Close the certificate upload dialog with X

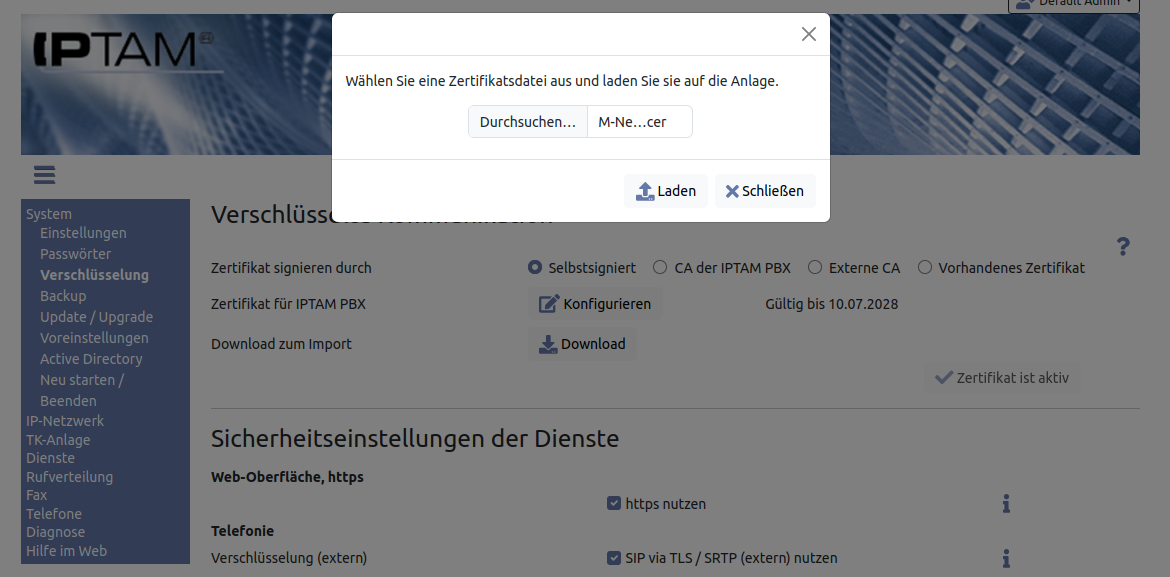pos(809,34)
